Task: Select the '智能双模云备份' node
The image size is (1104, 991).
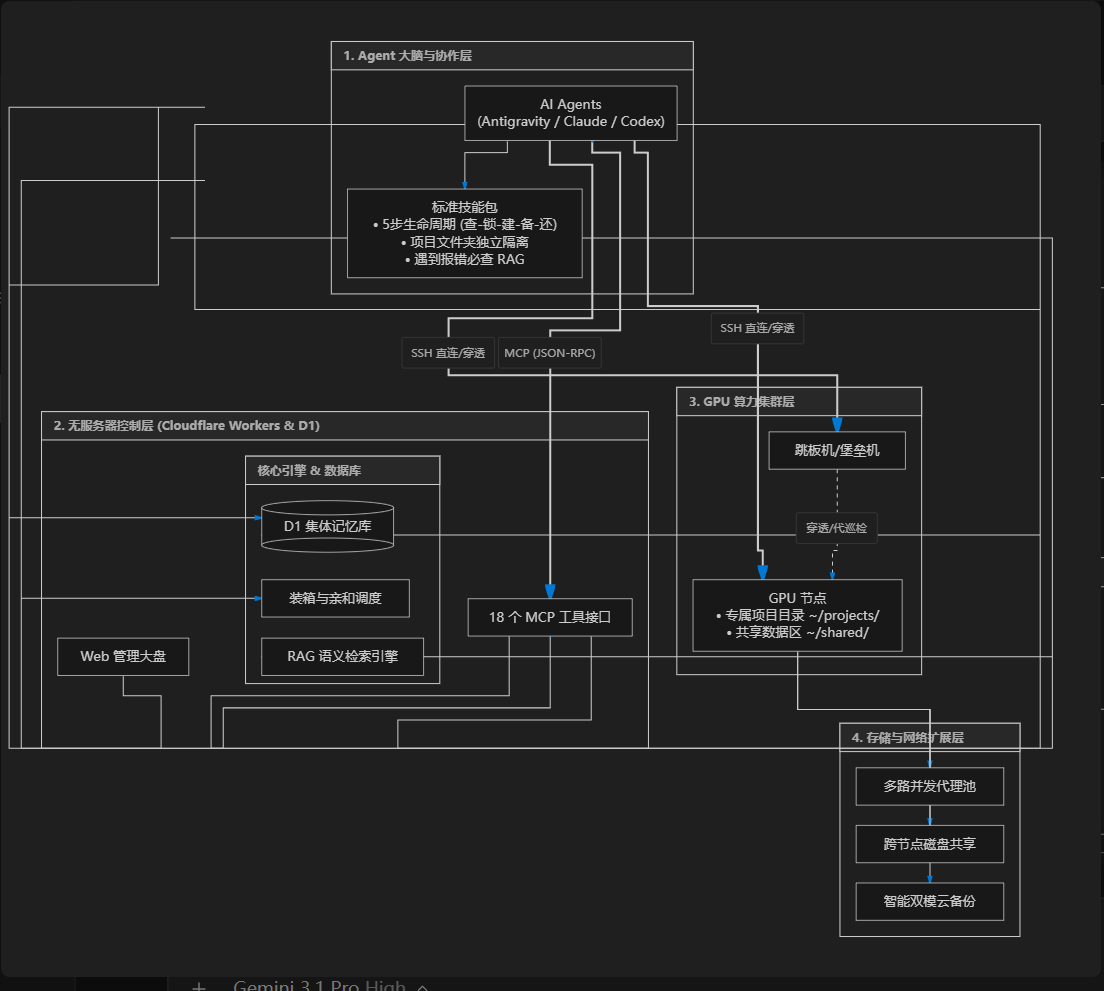Action: [x=929, y=902]
